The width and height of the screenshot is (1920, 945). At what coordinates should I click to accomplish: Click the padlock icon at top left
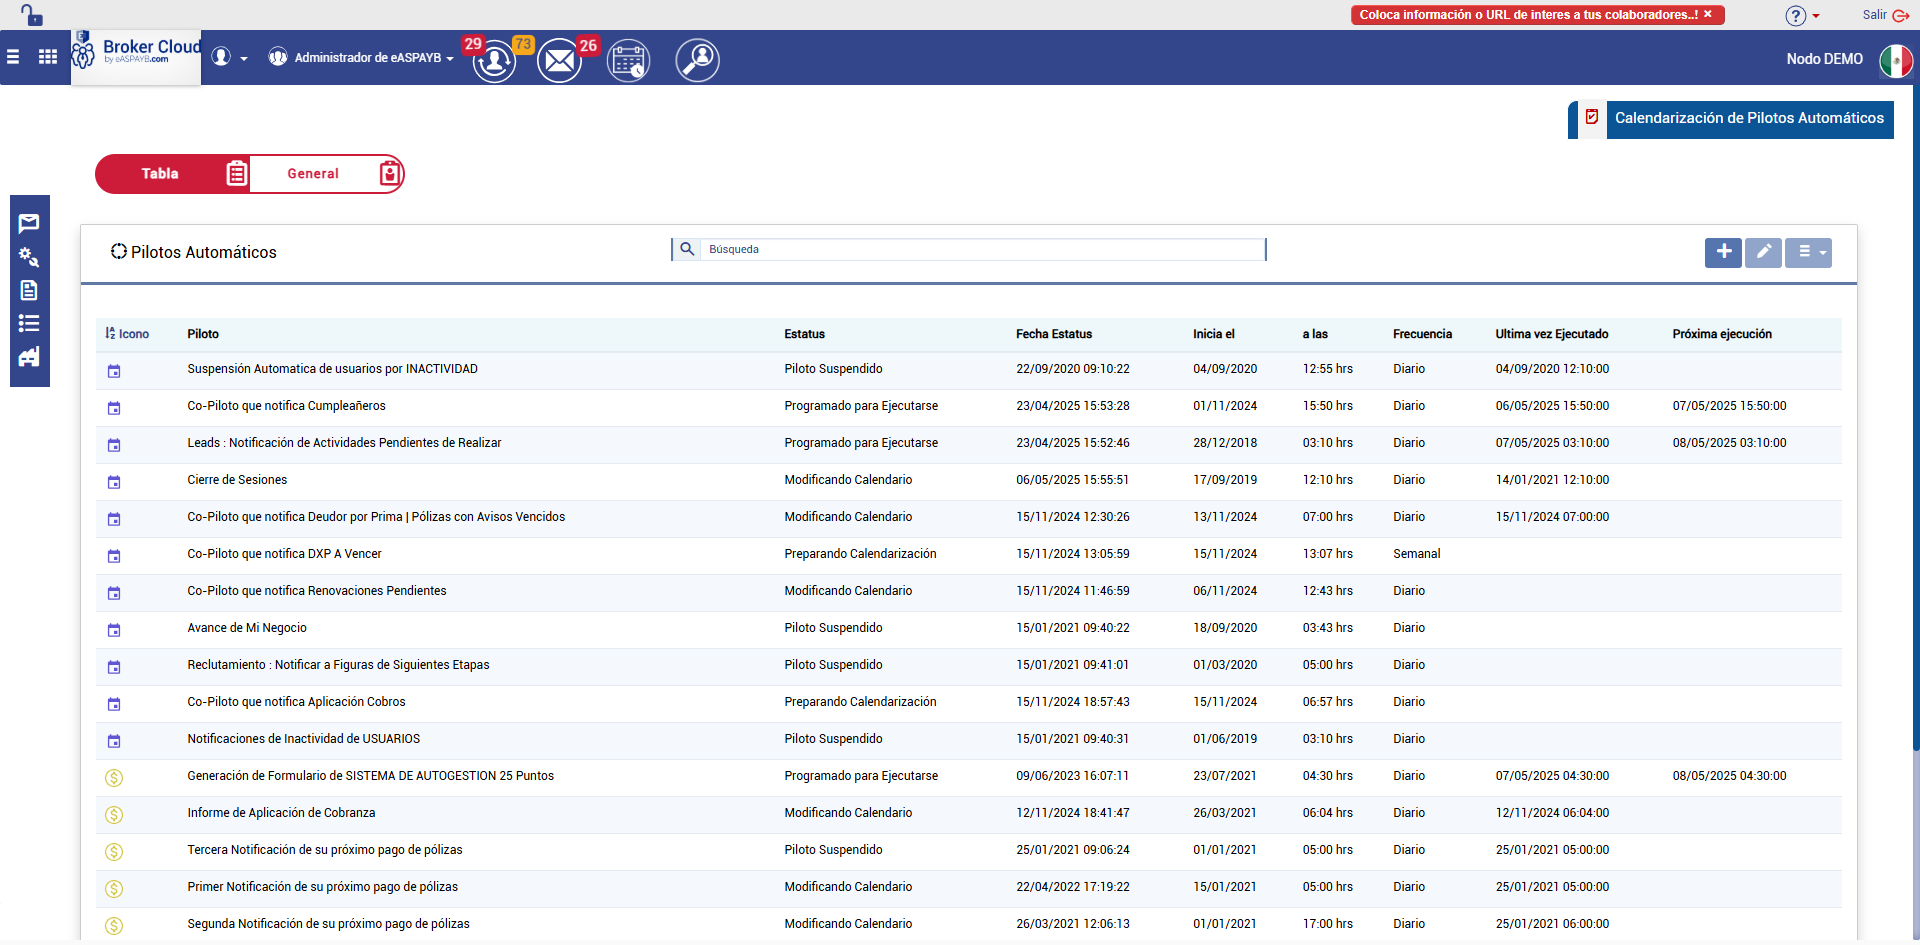pos(32,15)
